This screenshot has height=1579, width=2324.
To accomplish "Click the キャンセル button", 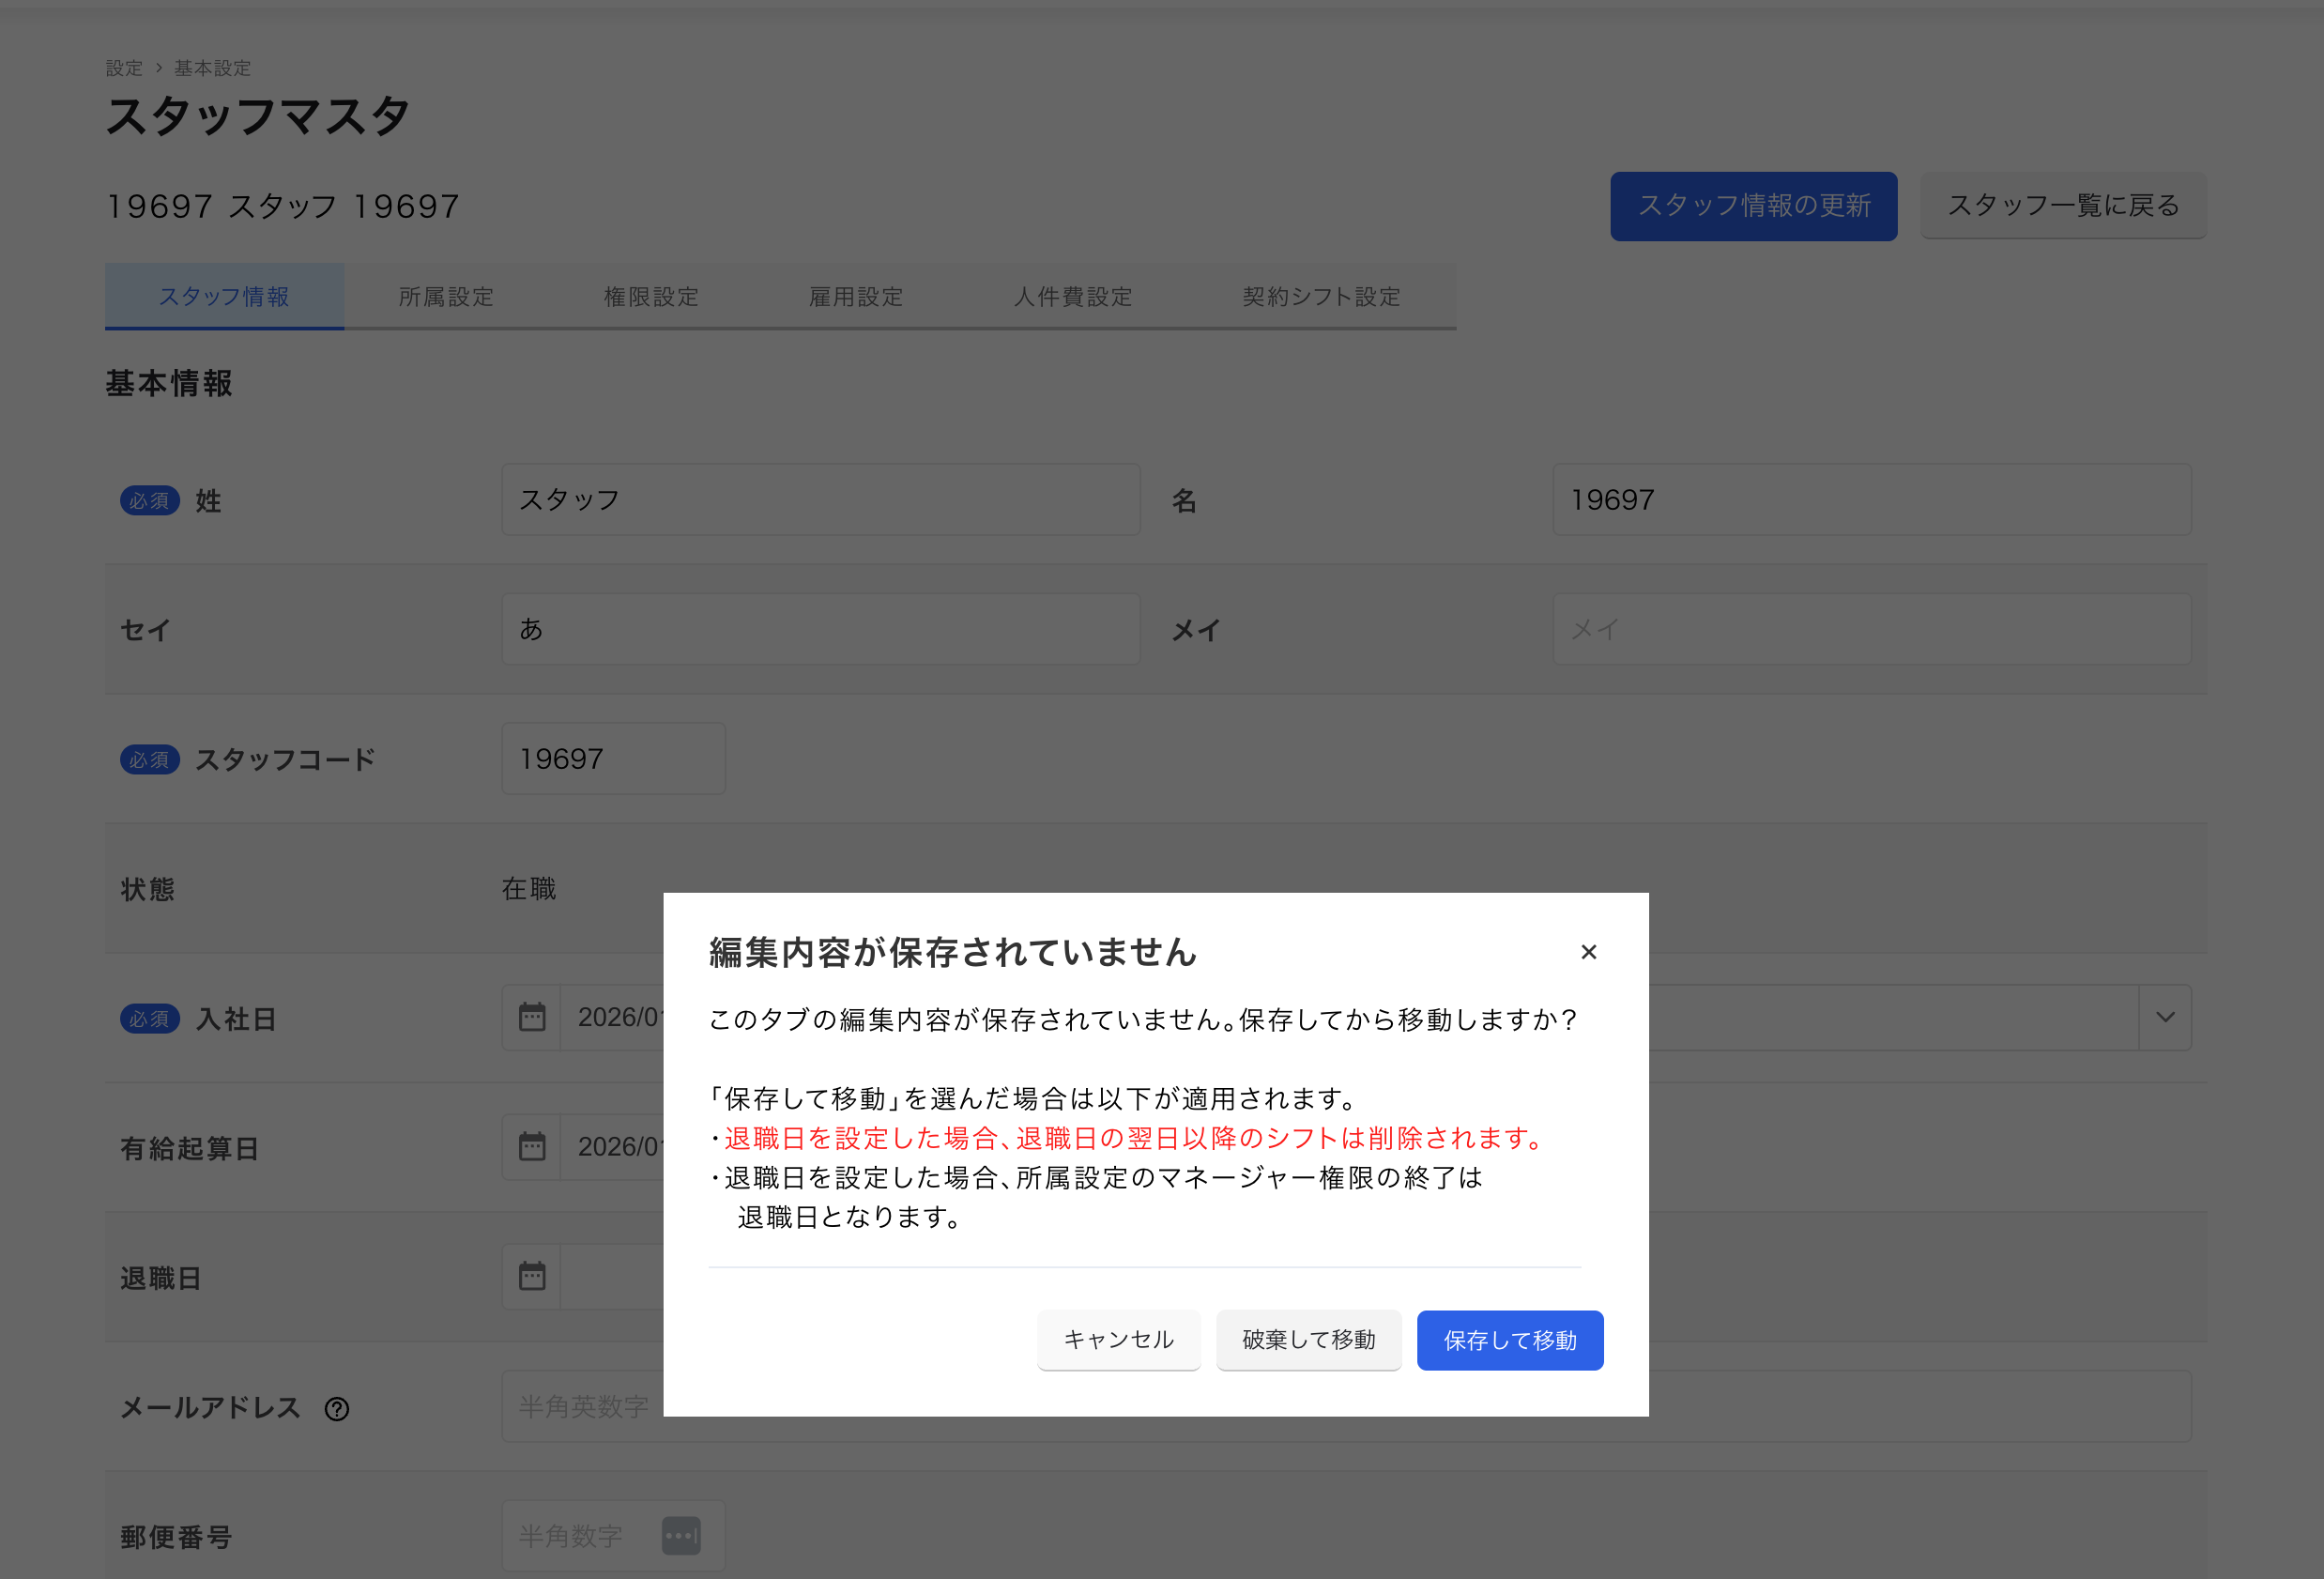I will pos(1118,1340).
